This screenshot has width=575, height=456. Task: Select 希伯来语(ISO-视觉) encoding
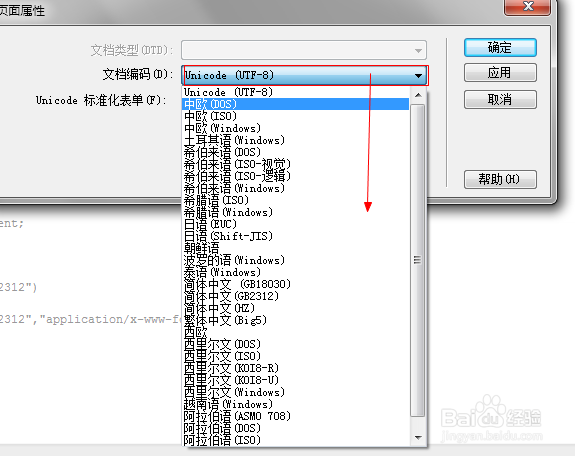pyautogui.click(x=296, y=164)
